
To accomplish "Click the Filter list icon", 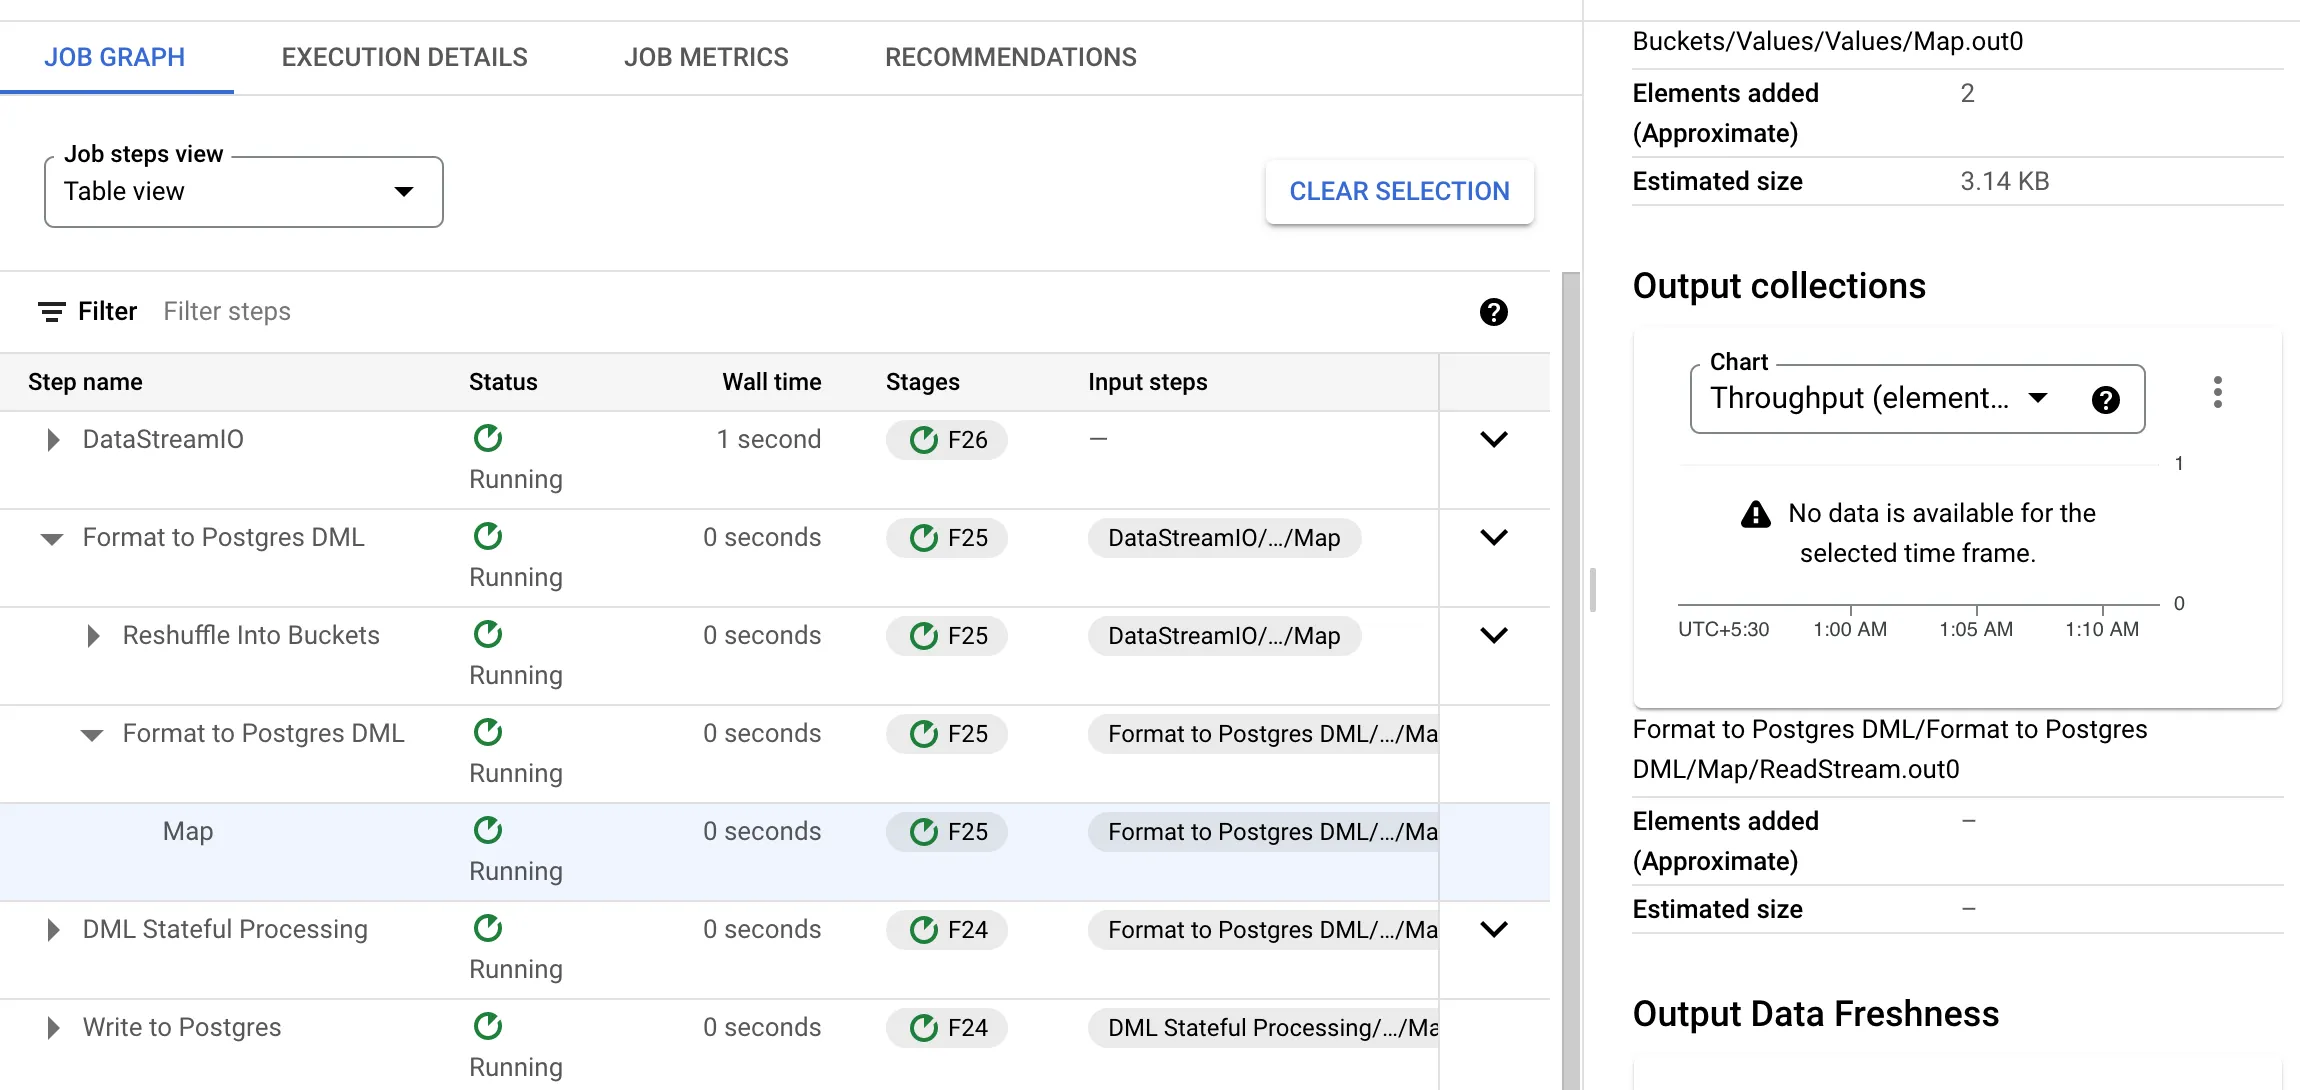I will [x=52, y=312].
